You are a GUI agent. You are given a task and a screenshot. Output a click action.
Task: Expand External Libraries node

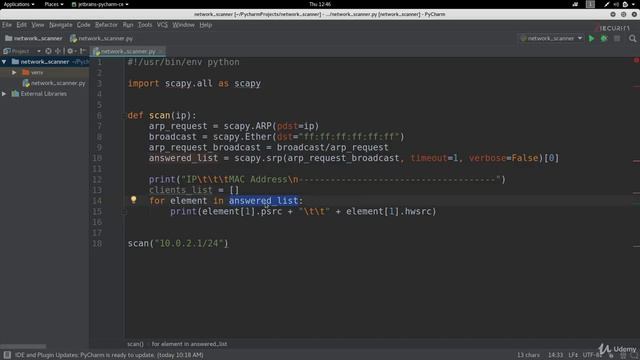[4, 93]
